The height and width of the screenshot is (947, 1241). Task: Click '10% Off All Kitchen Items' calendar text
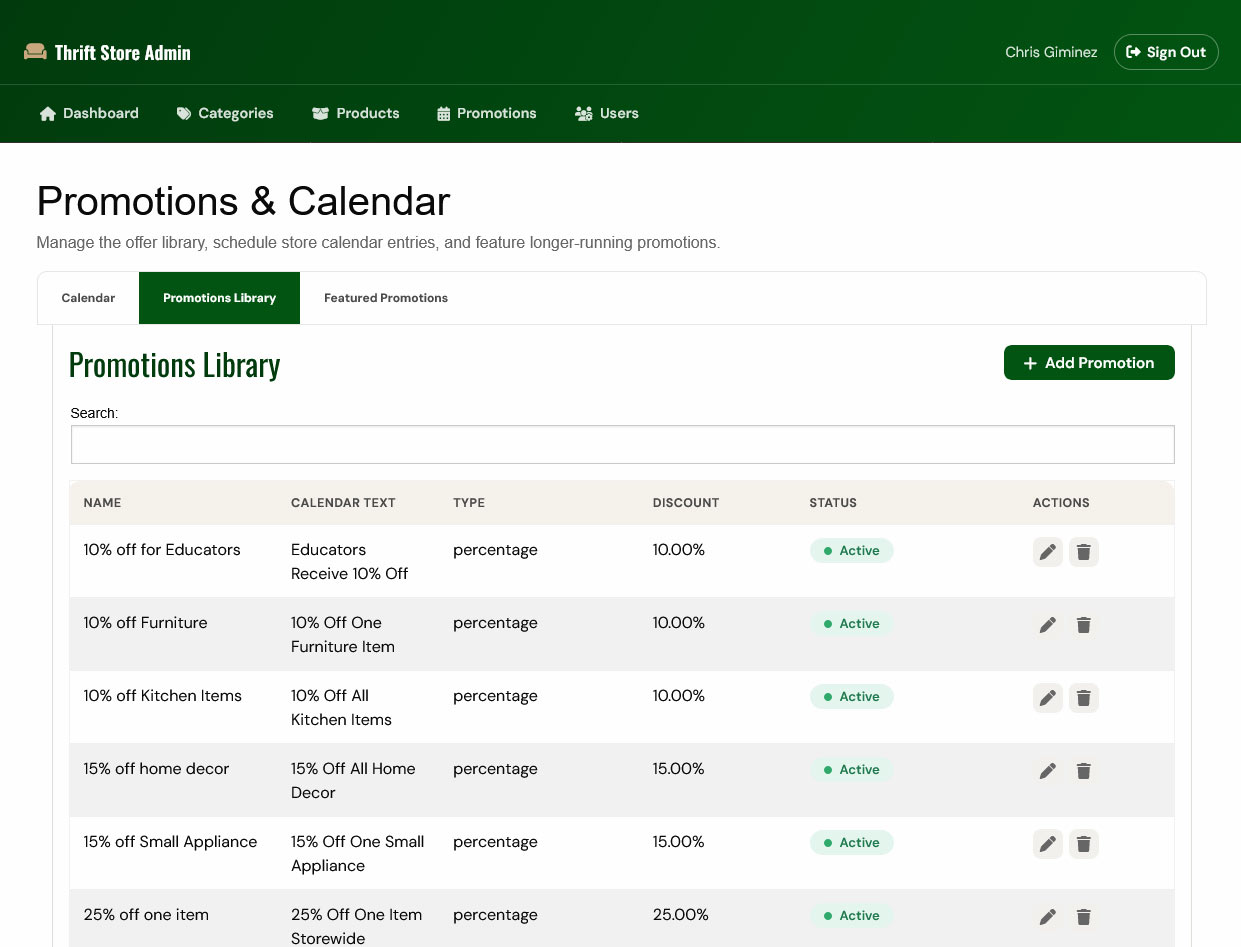(x=341, y=708)
